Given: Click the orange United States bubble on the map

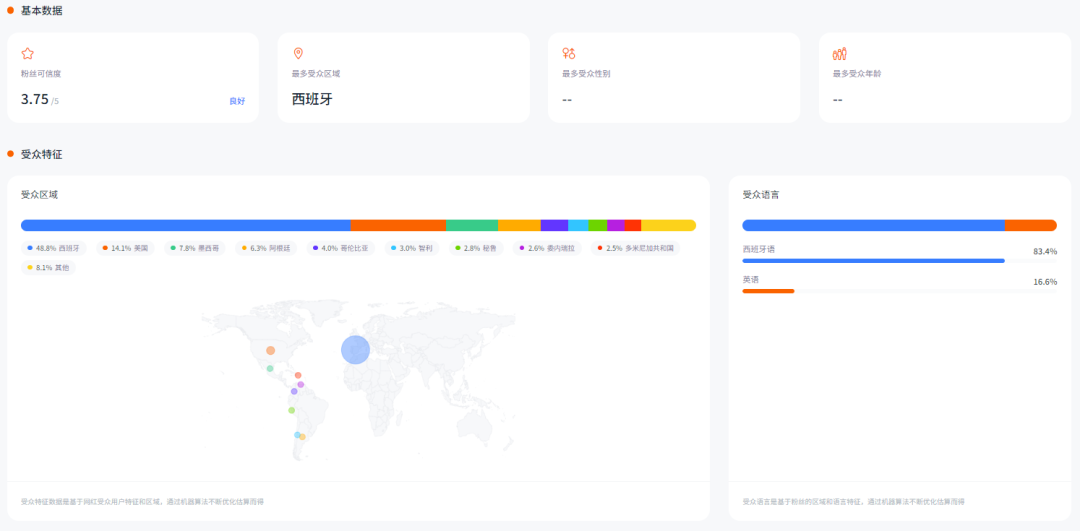Looking at the screenshot, I should coord(271,351).
